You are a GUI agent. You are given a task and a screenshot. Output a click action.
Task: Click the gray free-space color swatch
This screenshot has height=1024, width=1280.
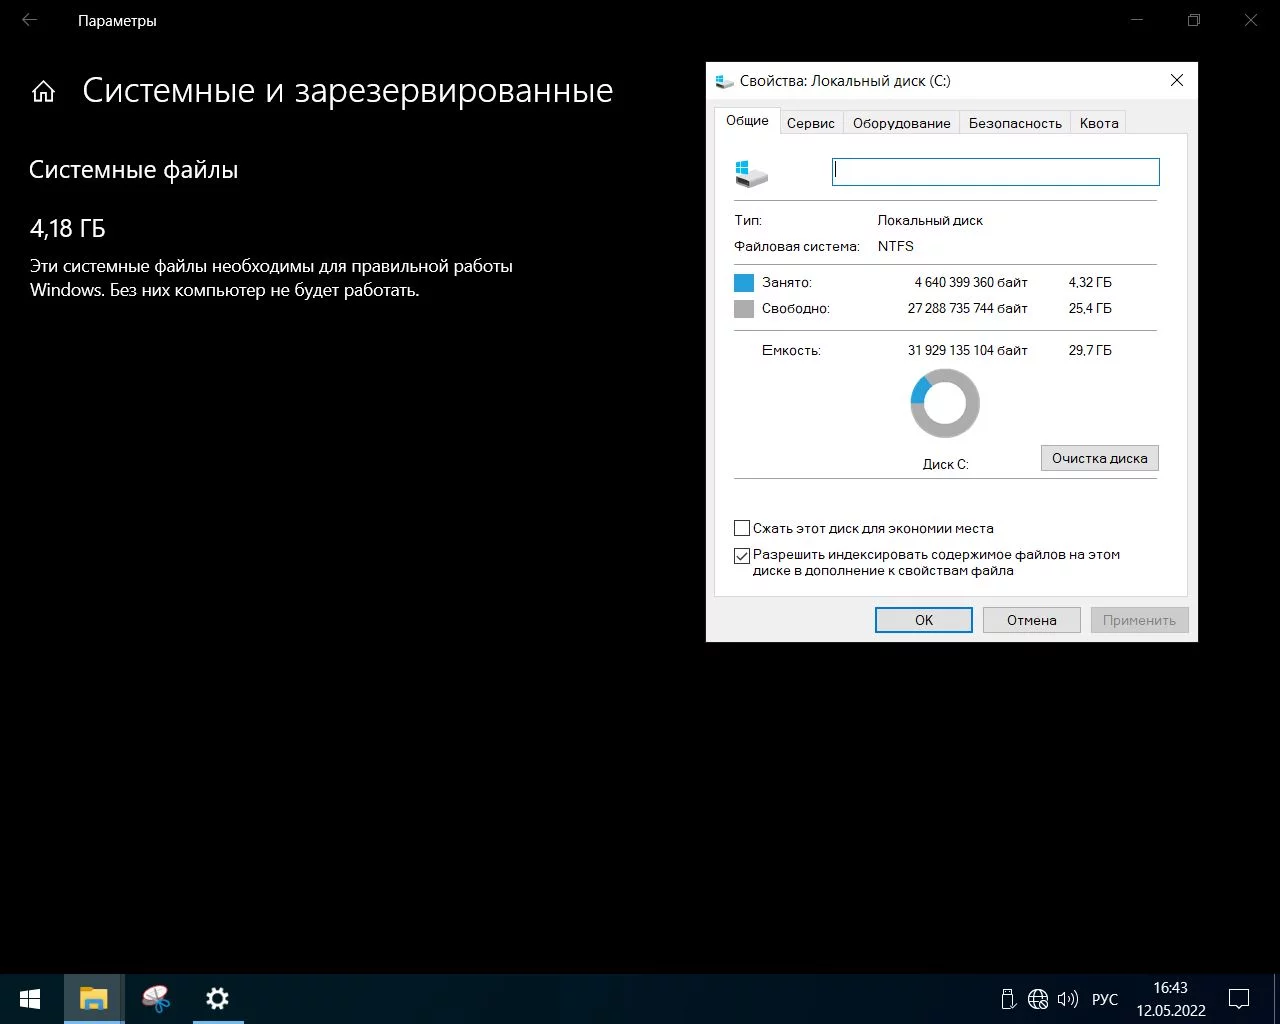[744, 309]
